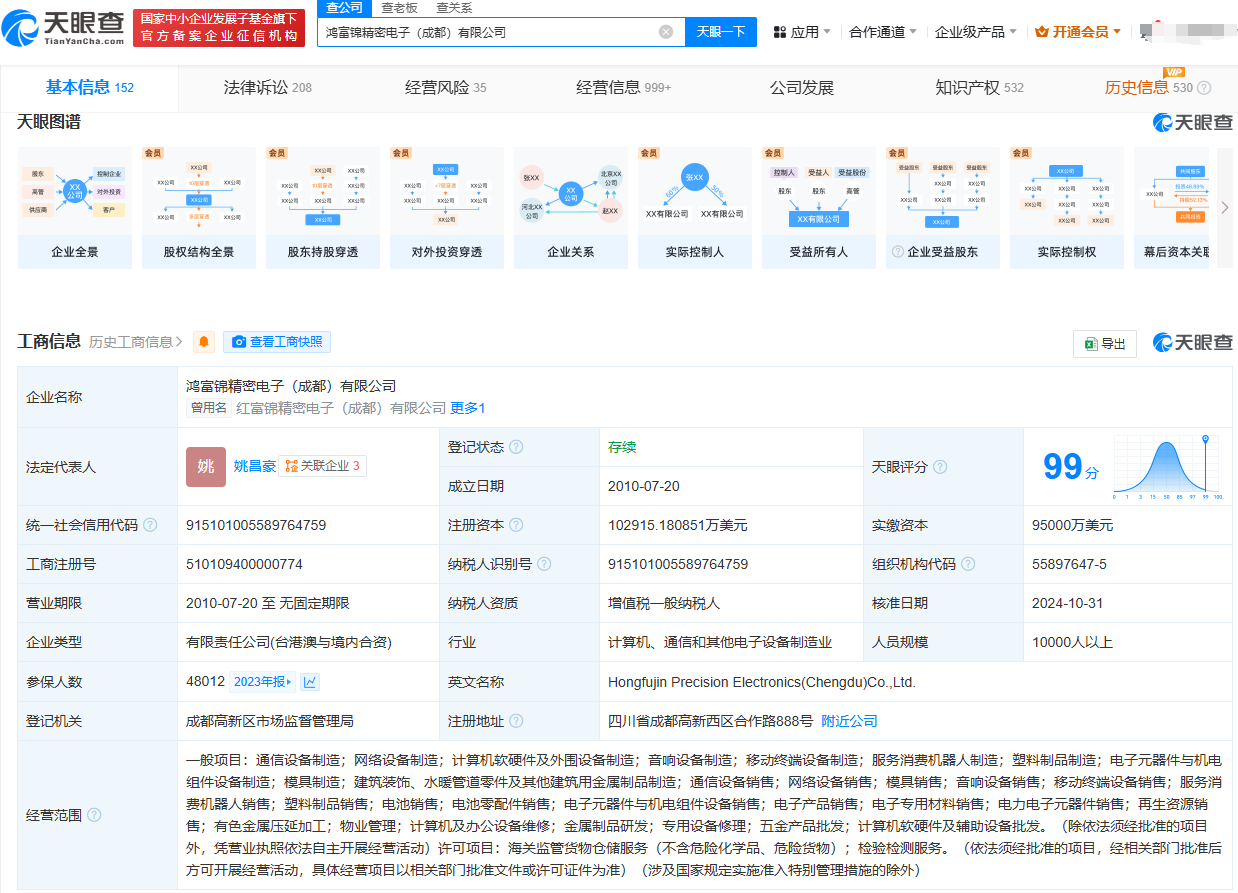Show help for 组织机构代码
The width and height of the screenshot is (1238, 893).
tap(968, 564)
